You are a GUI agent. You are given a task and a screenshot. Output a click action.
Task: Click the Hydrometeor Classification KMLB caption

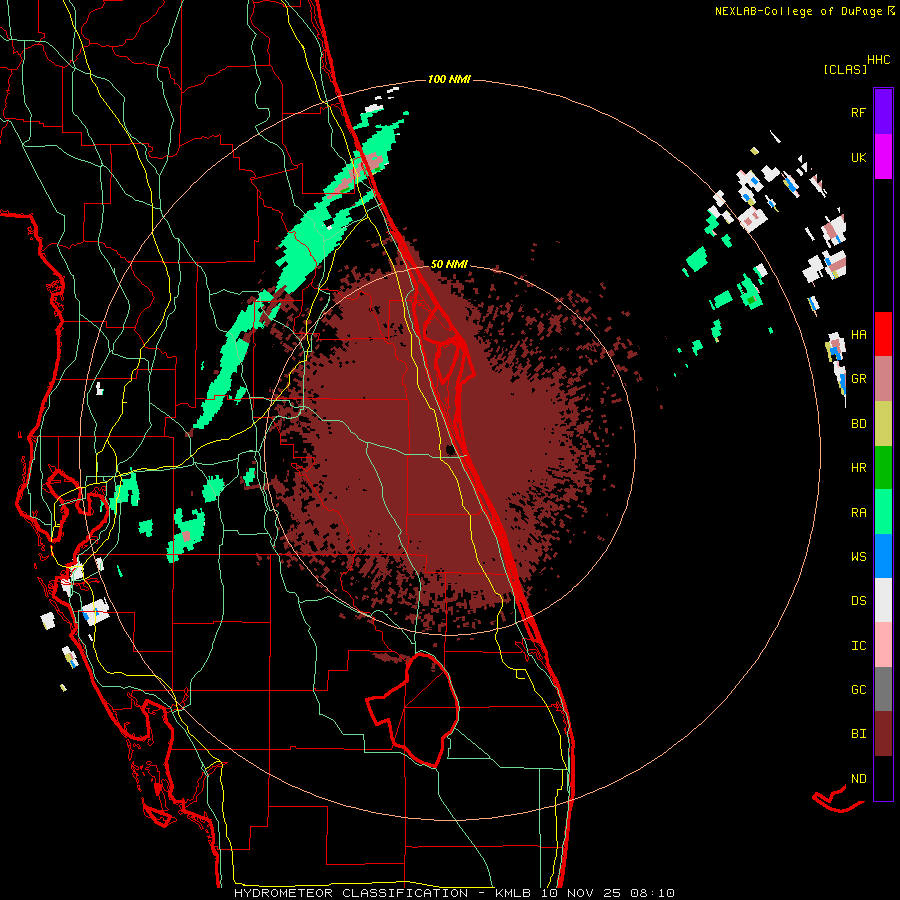click(454, 893)
